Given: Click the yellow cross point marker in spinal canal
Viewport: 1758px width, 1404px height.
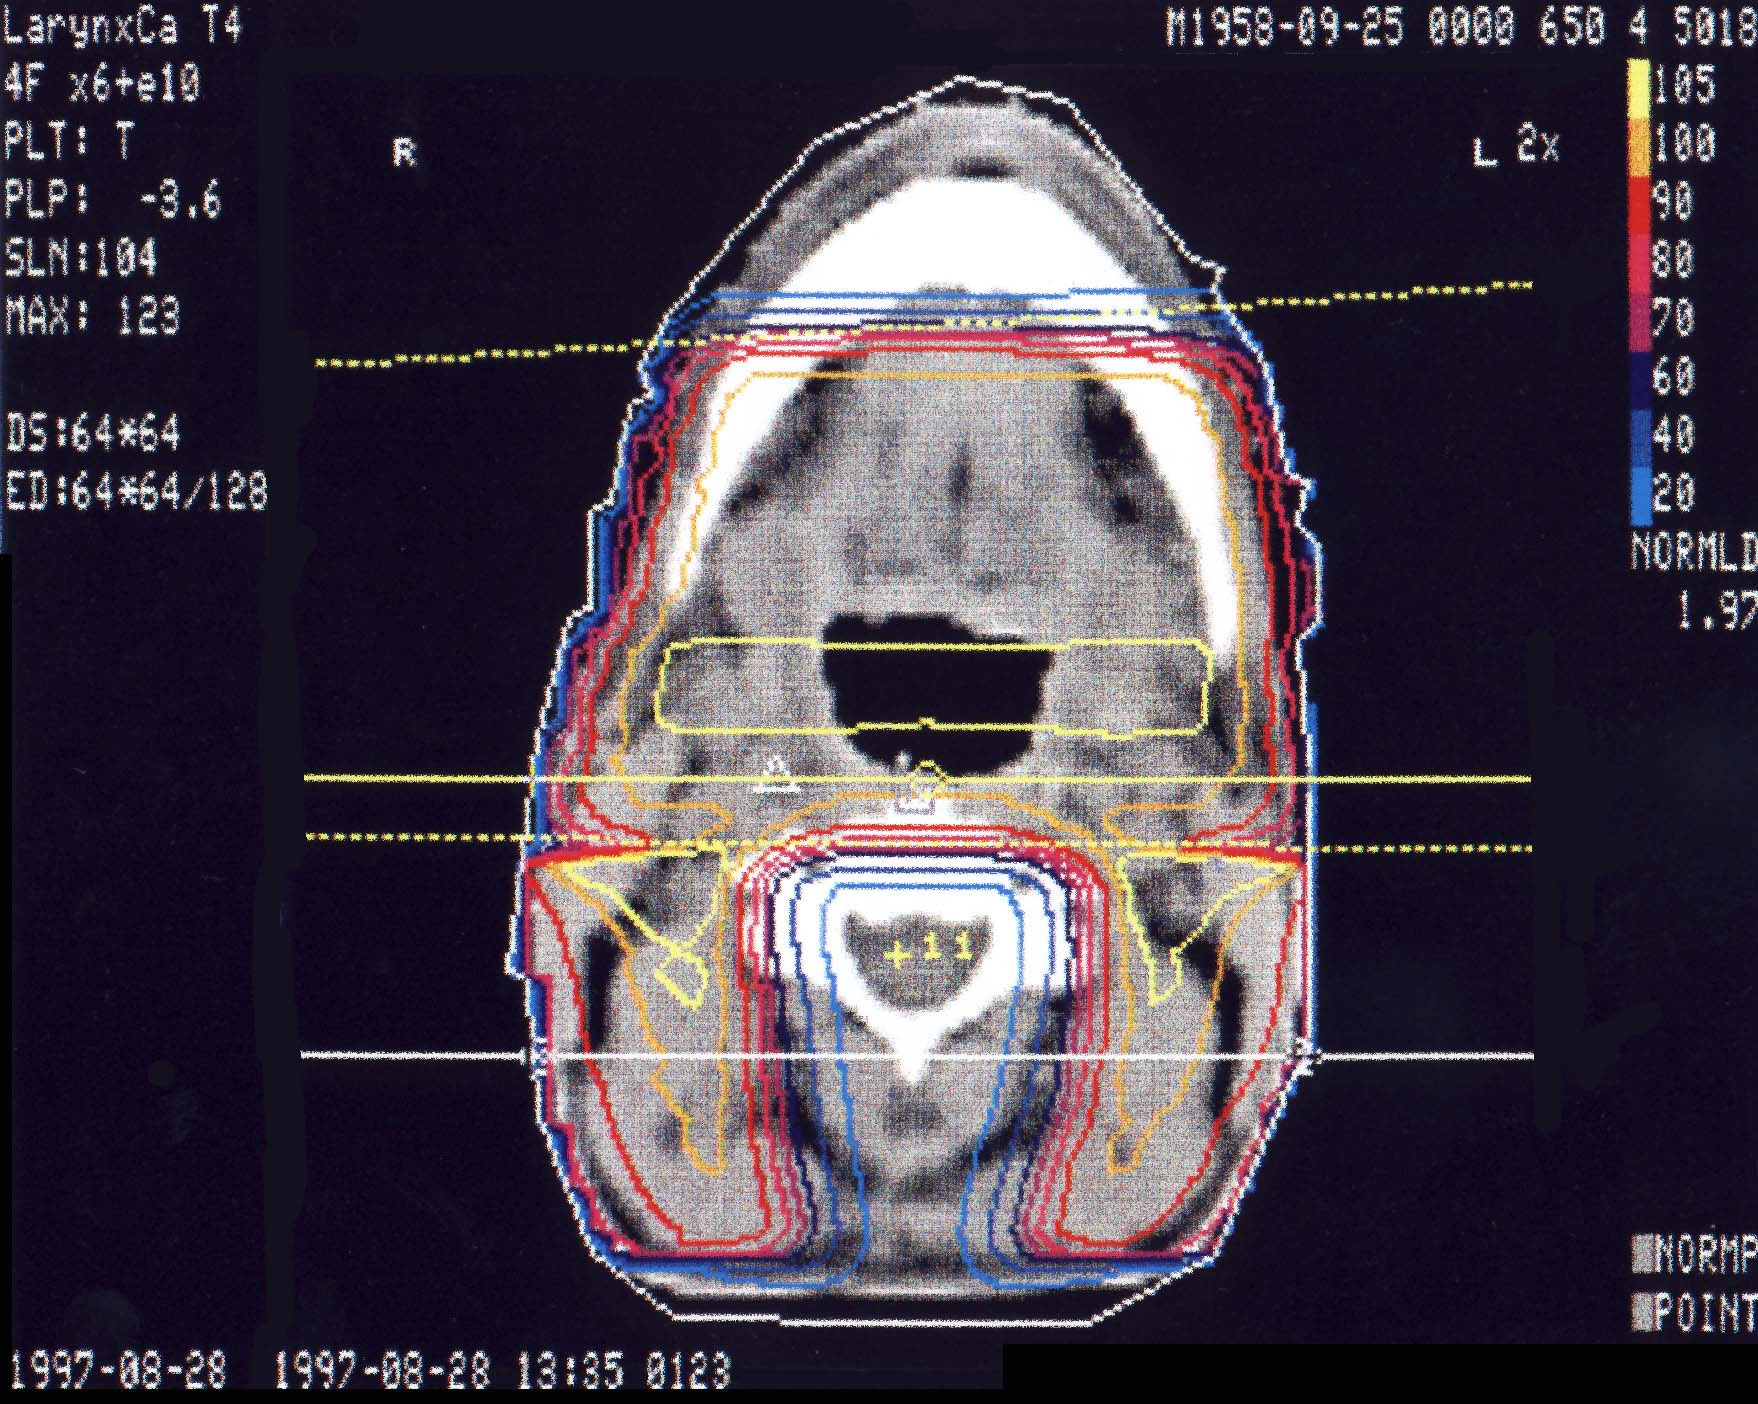Looking at the screenshot, I should (898, 957).
